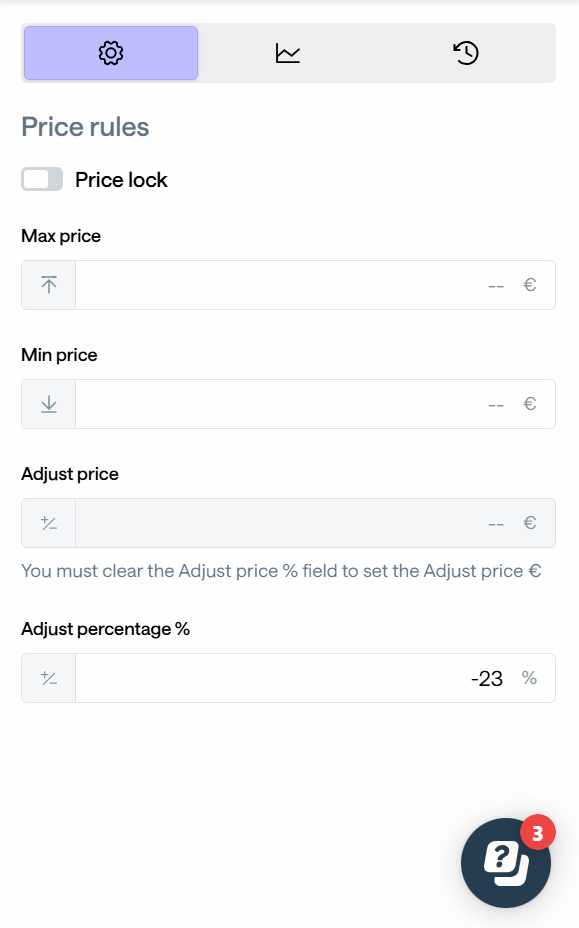Click the Min price down-arrow icon
Viewport: 579px width, 928px height.
[x=49, y=404]
